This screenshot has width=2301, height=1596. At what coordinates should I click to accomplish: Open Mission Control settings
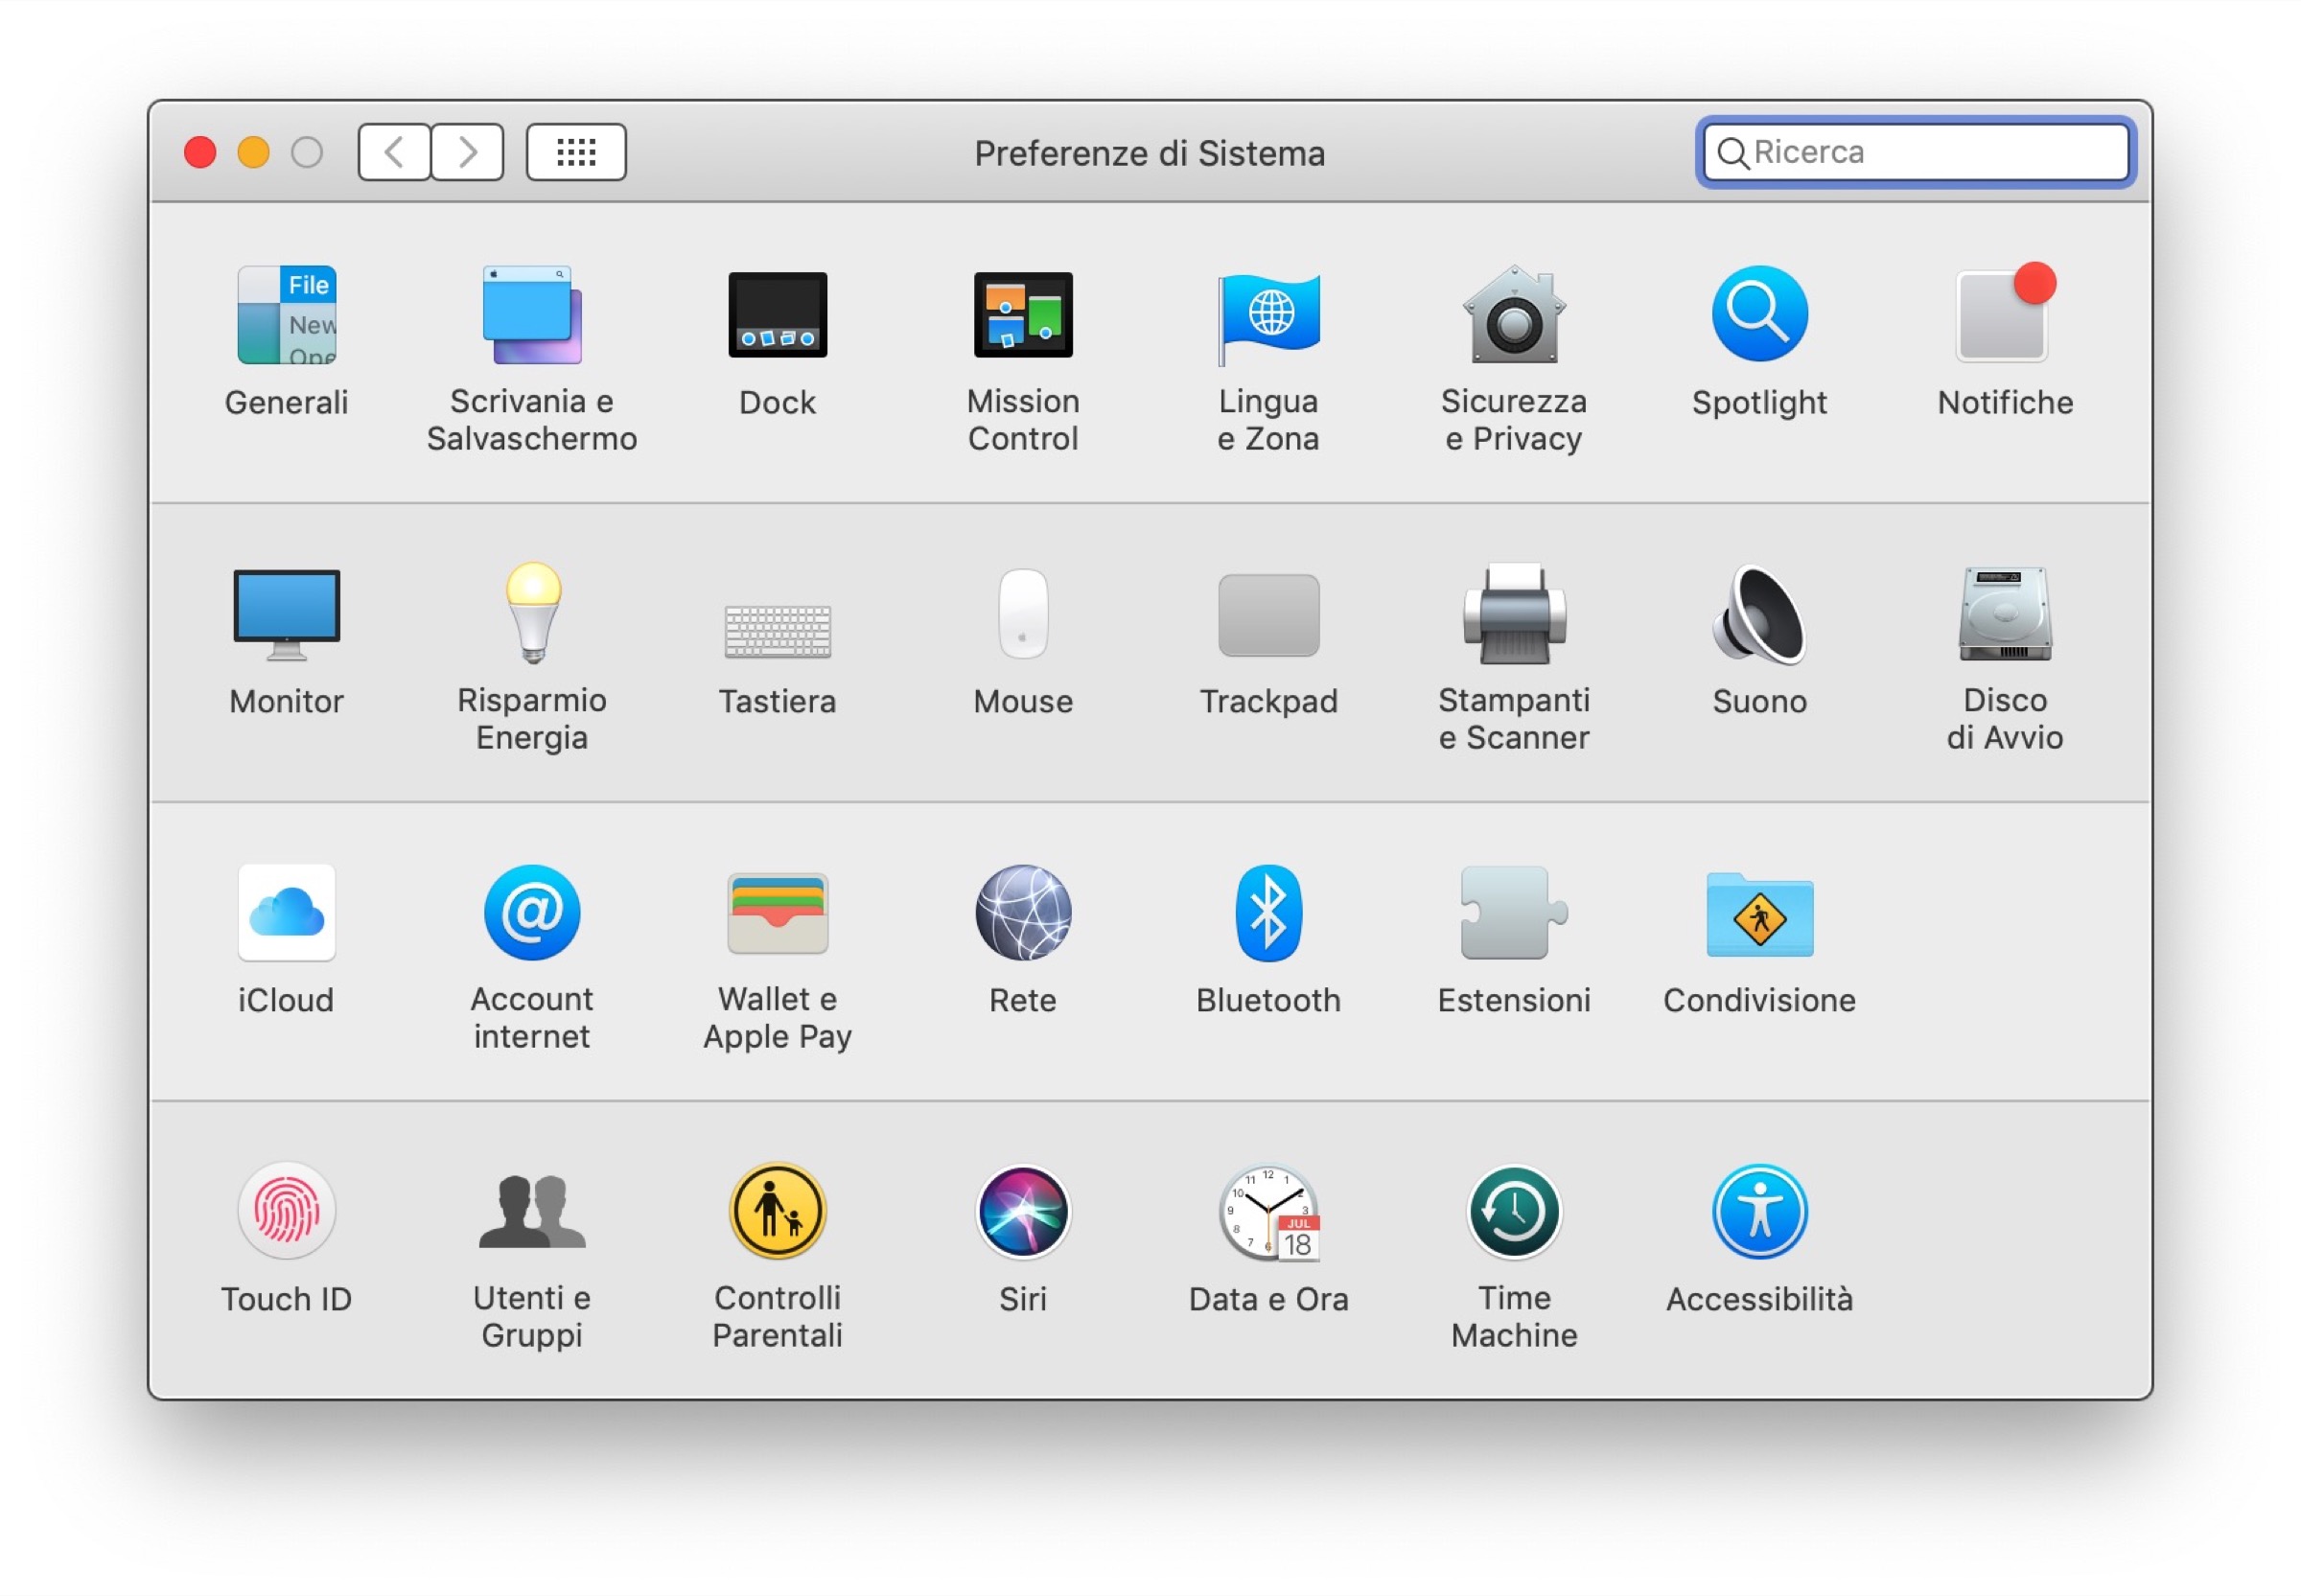1022,340
